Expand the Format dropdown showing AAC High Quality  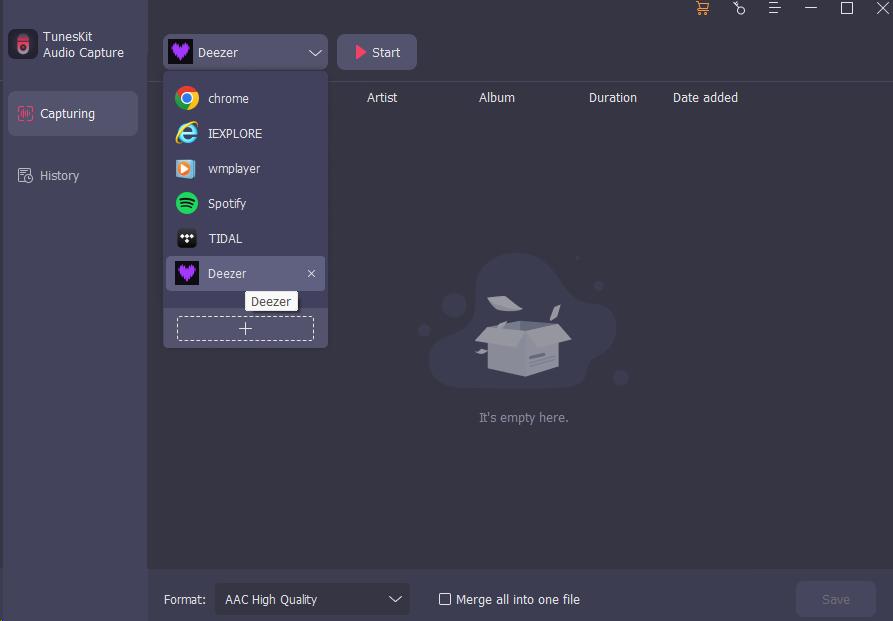click(311, 598)
